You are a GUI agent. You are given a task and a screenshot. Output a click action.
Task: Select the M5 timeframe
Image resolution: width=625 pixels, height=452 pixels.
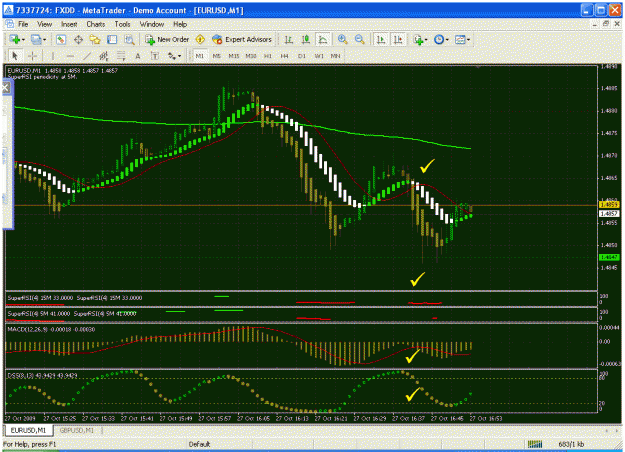point(216,56)
